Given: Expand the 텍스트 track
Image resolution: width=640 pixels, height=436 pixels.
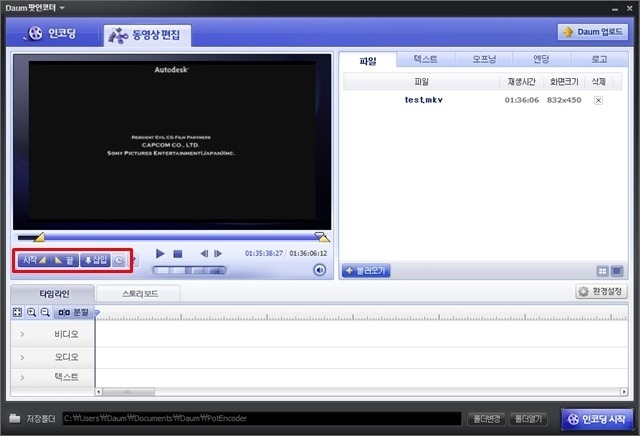Looking at the screenshot, I should tap(22, 378).
